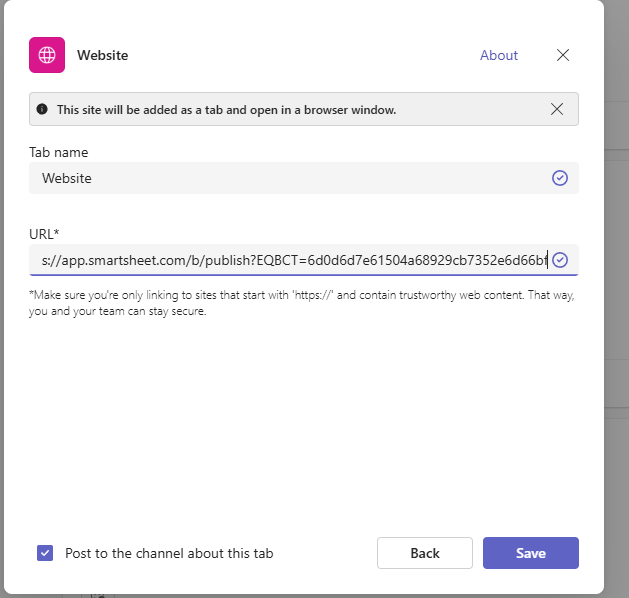
Task: Click the banner text about opening in browser
Action: 226,109
